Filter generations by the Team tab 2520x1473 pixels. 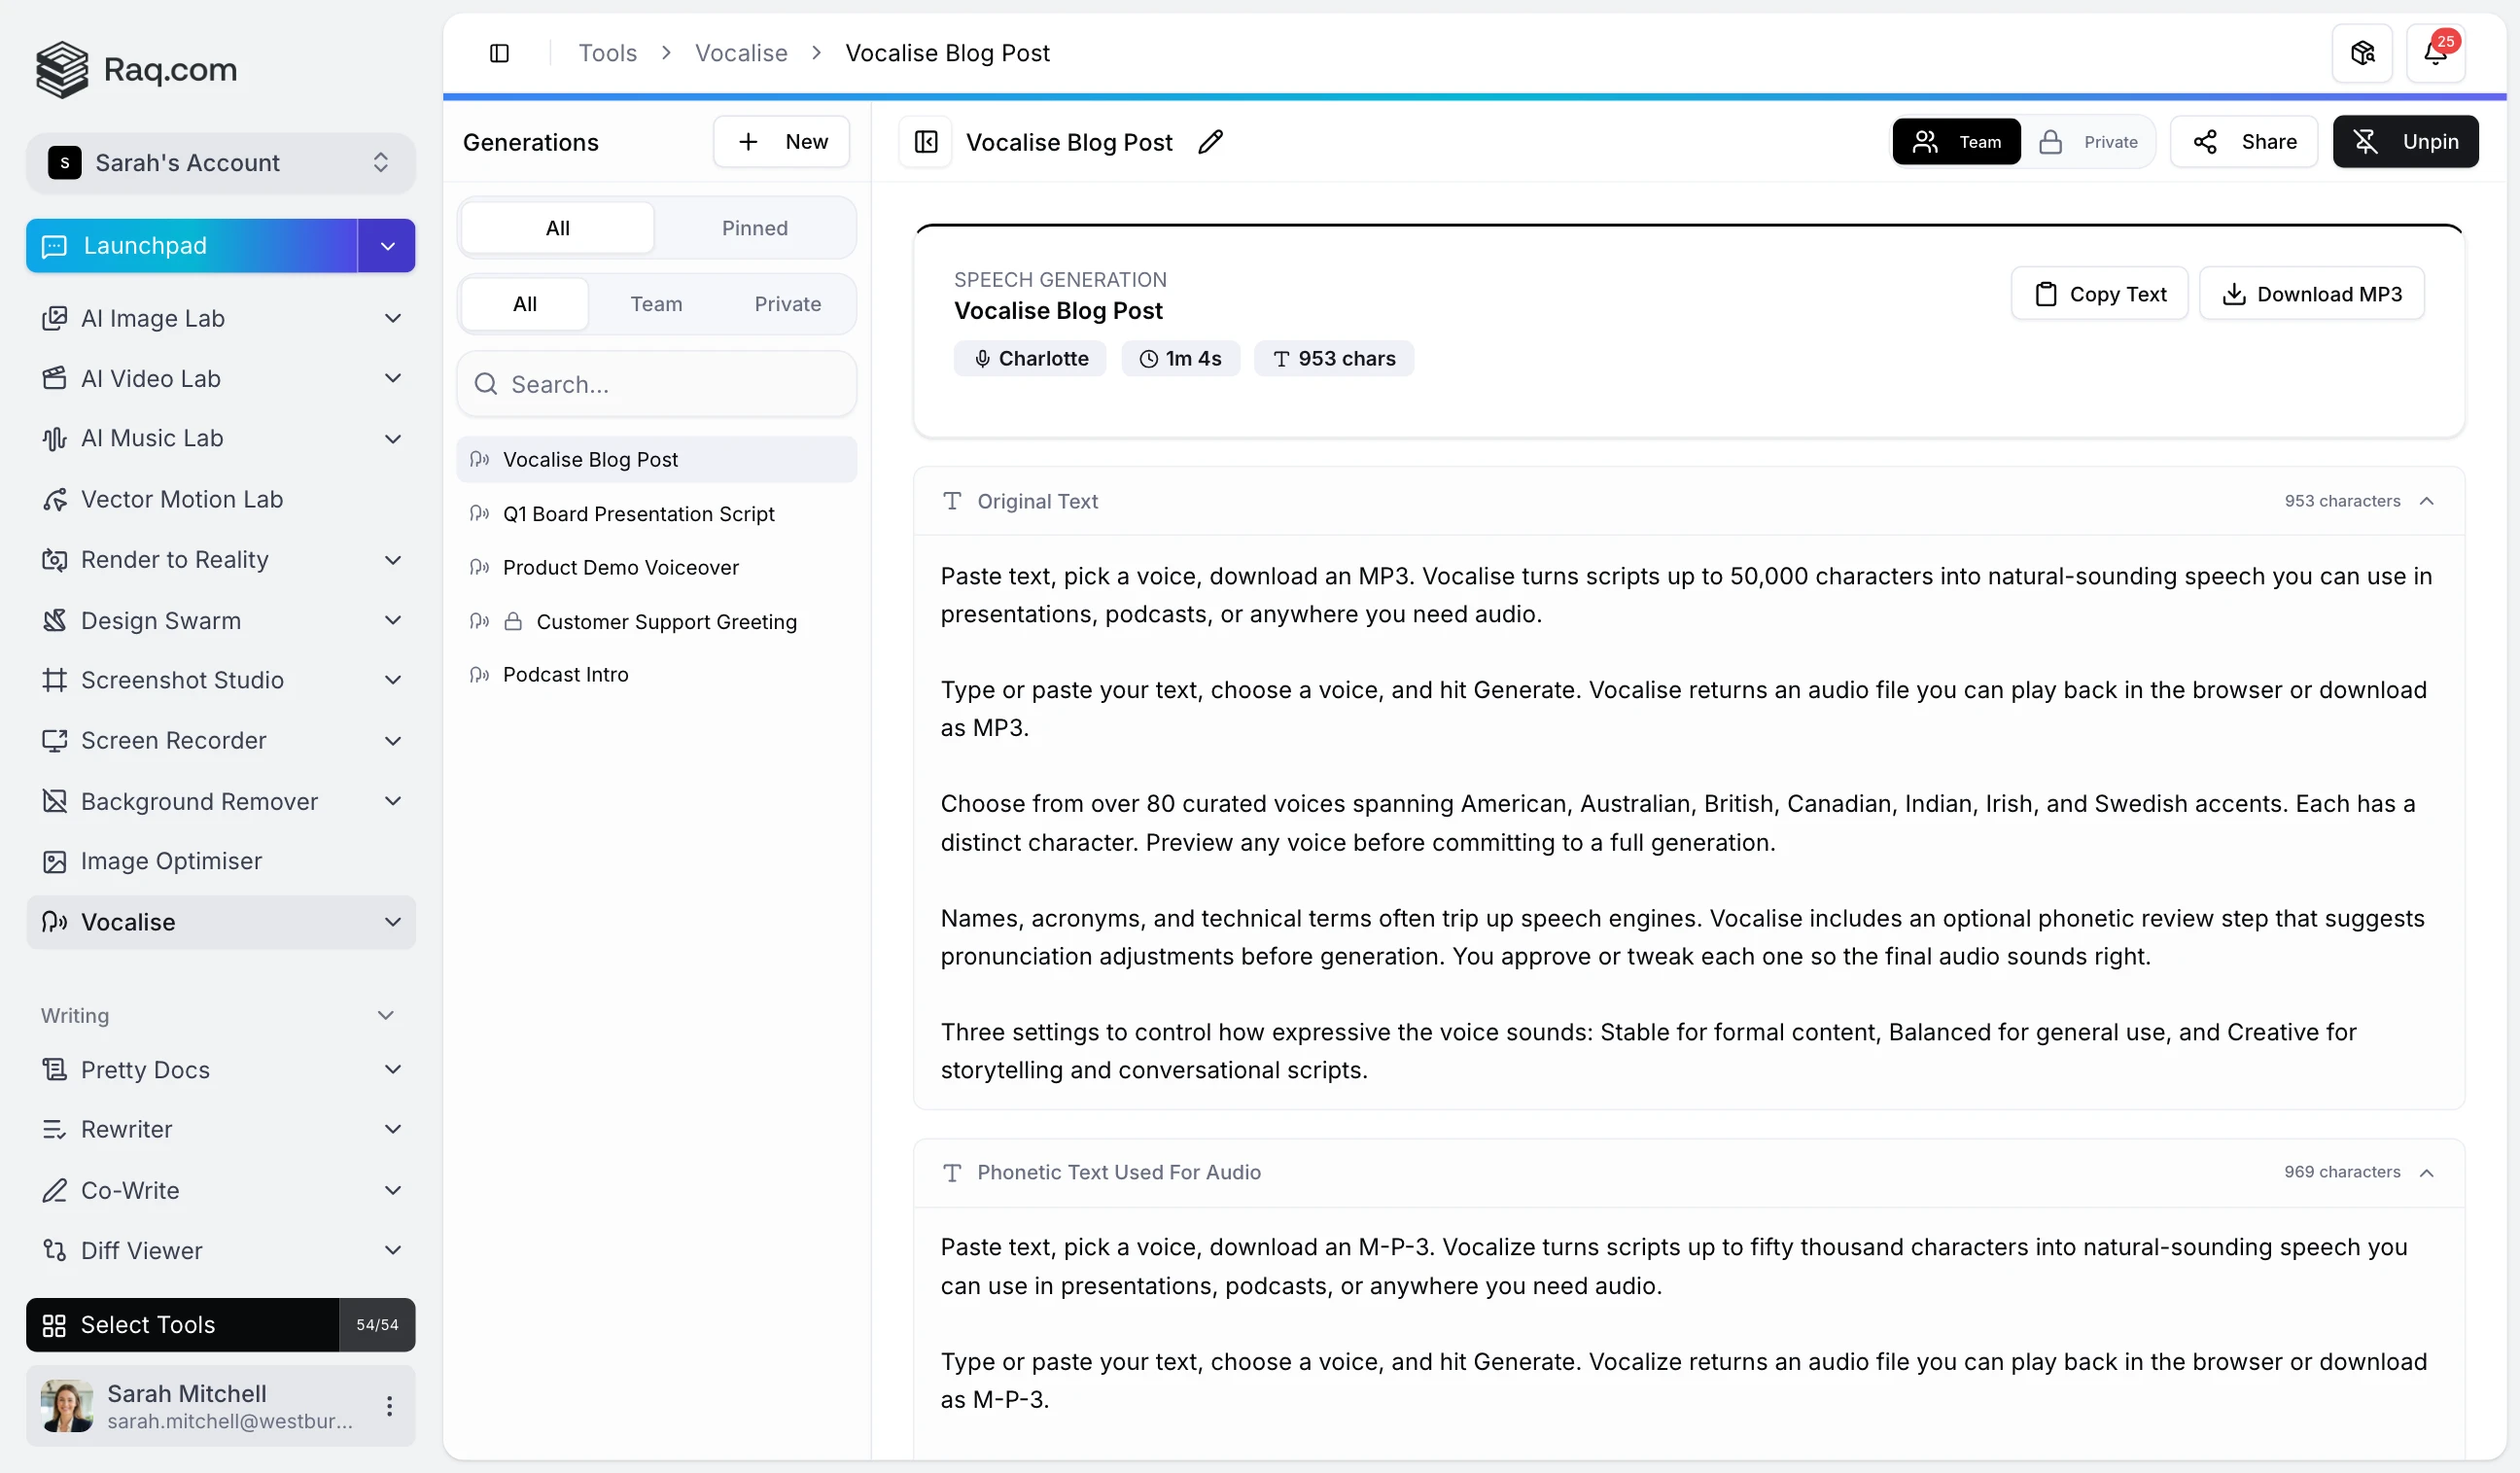656,304
